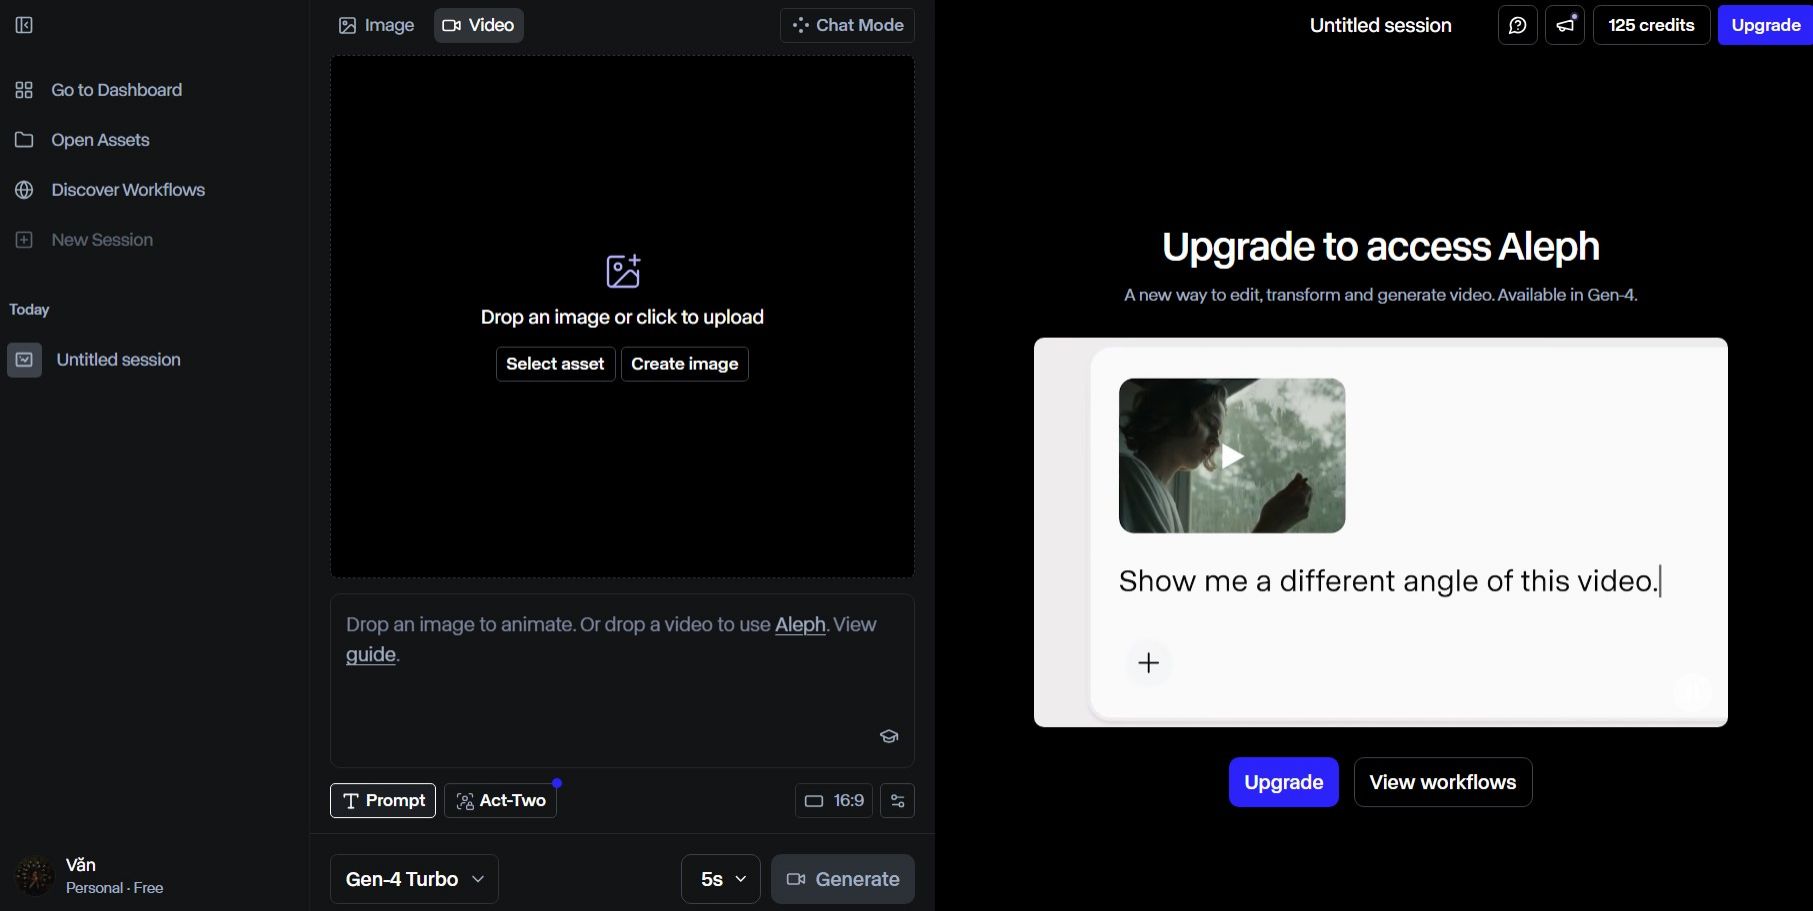Open the feedback chat icon
The width and height of the screenshot is (1813, 911).
pyautogui.click(x=1517, y=25)
